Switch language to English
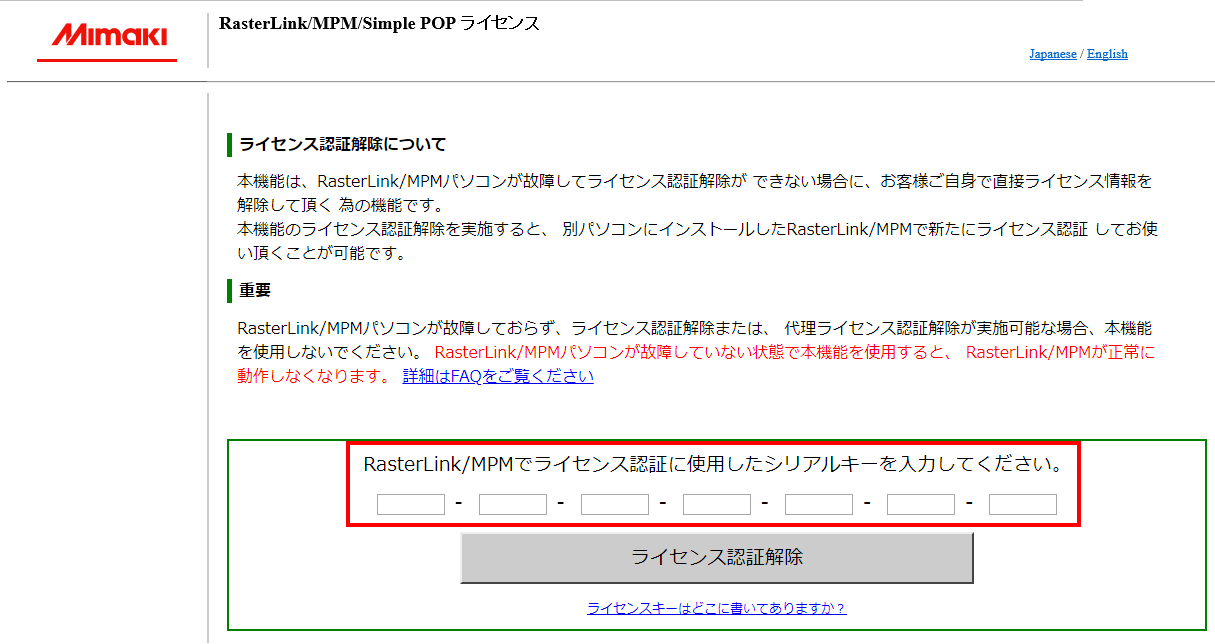 pyautogui.click(x=1107, y=54)
